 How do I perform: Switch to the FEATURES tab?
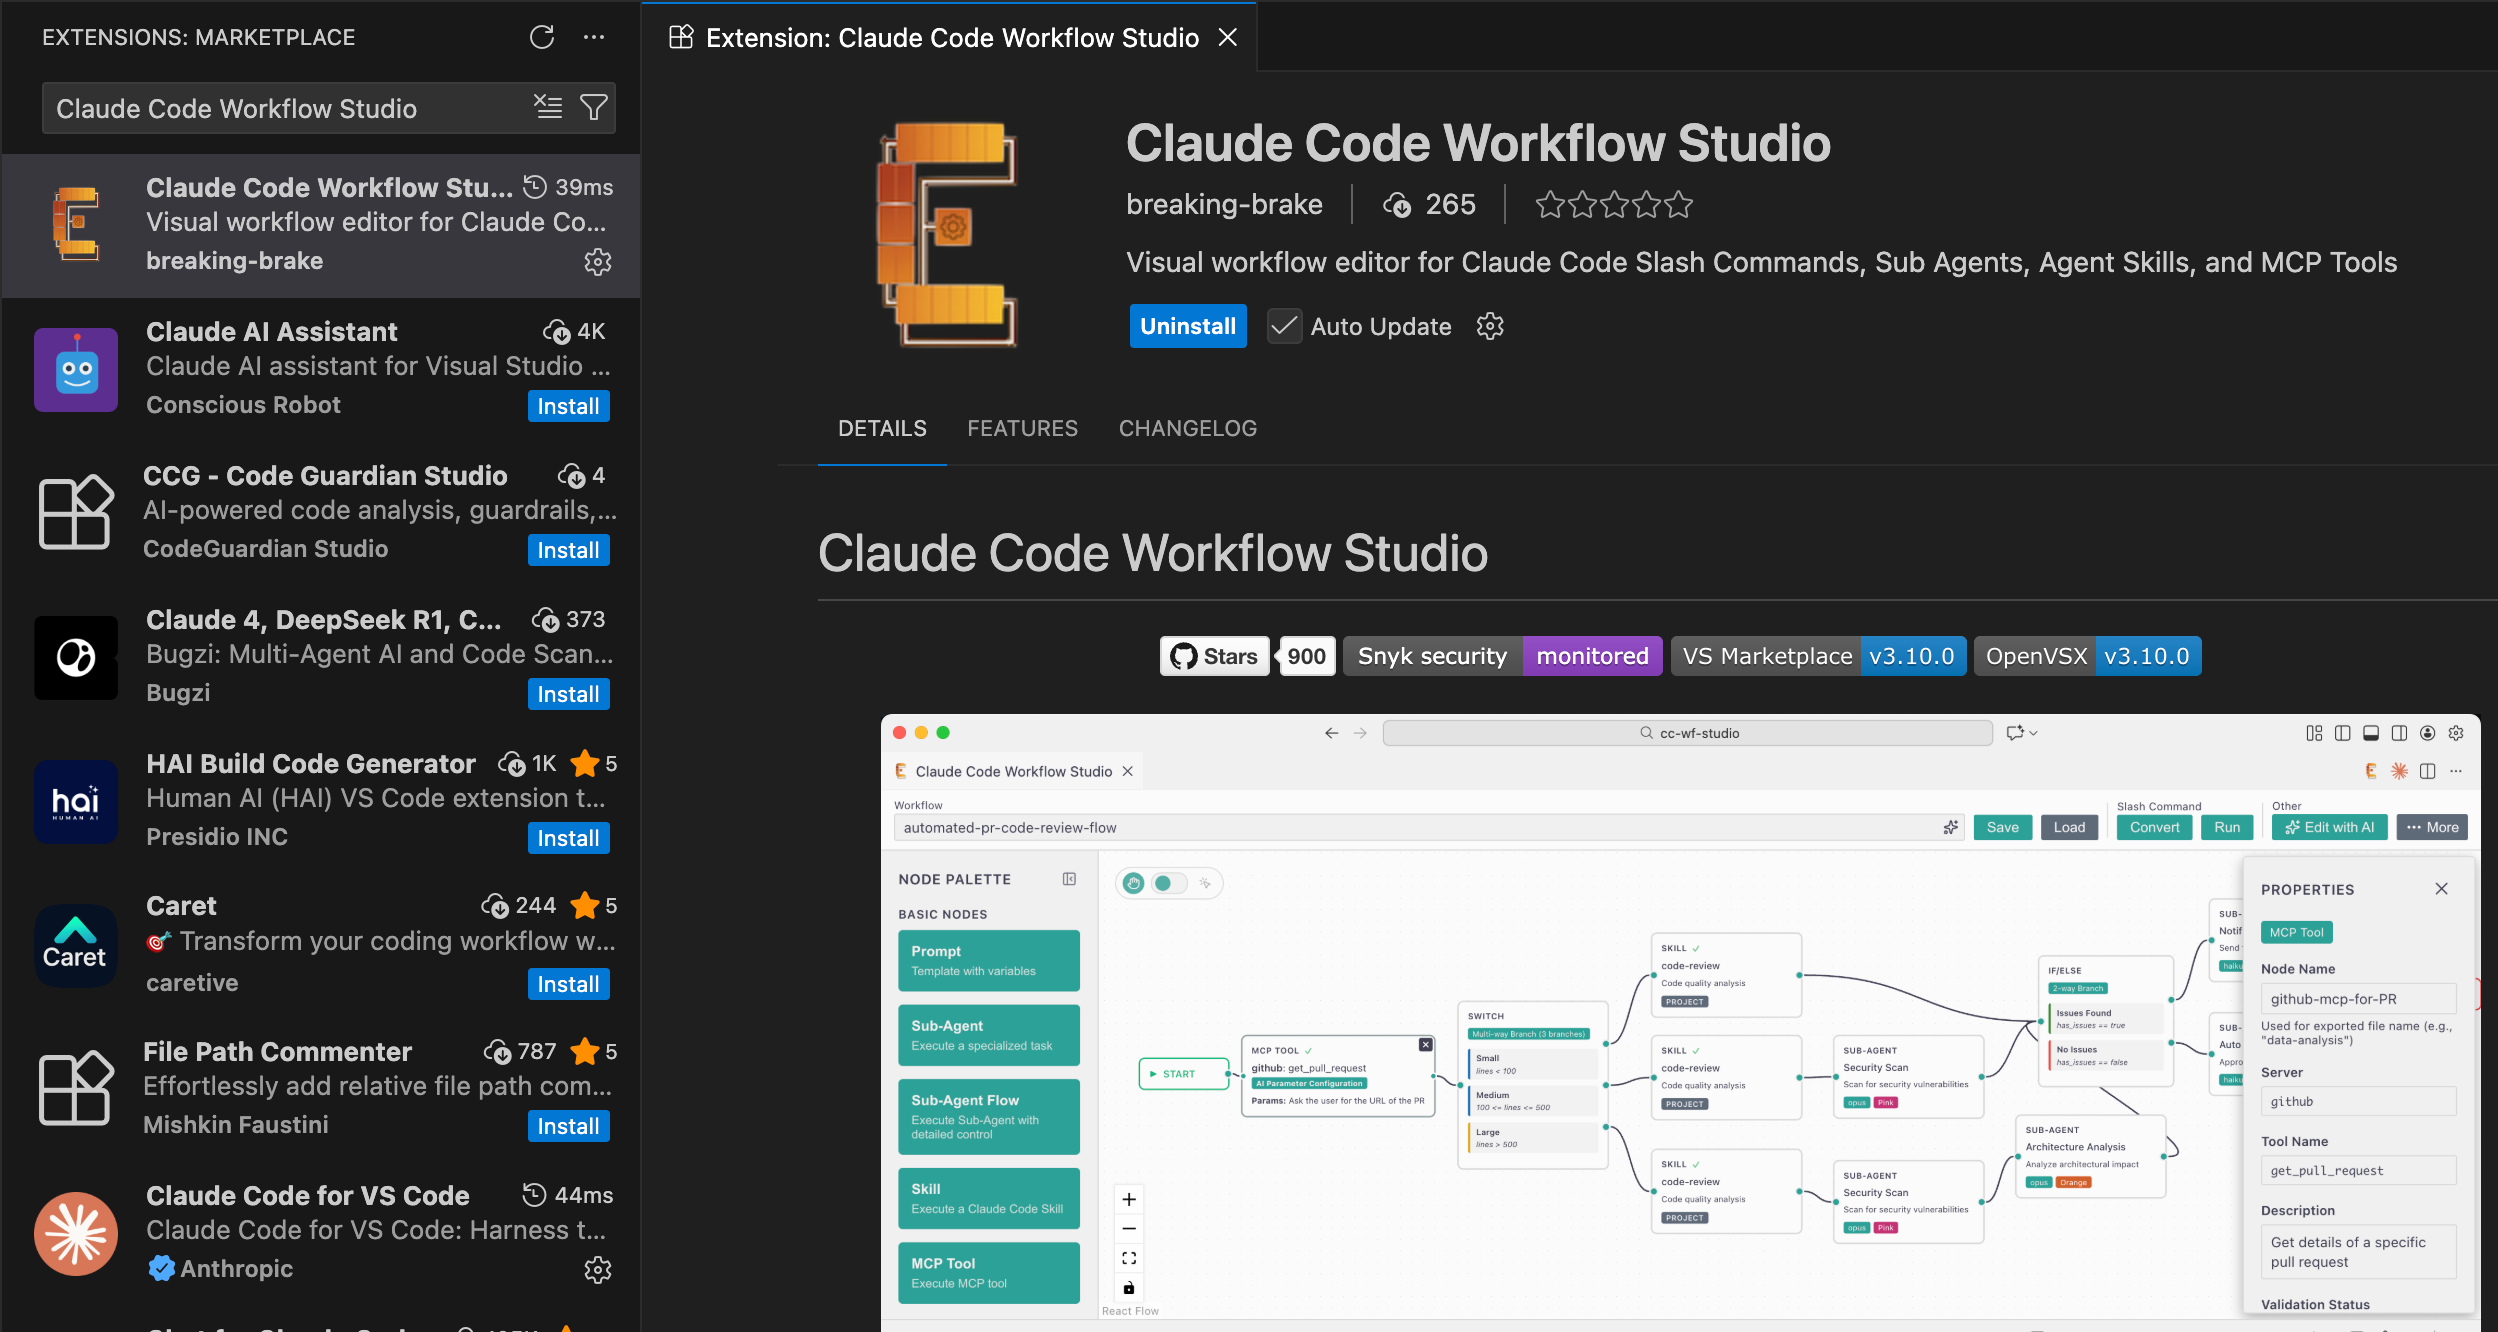pyautogui.click(x=1022, y=428)
